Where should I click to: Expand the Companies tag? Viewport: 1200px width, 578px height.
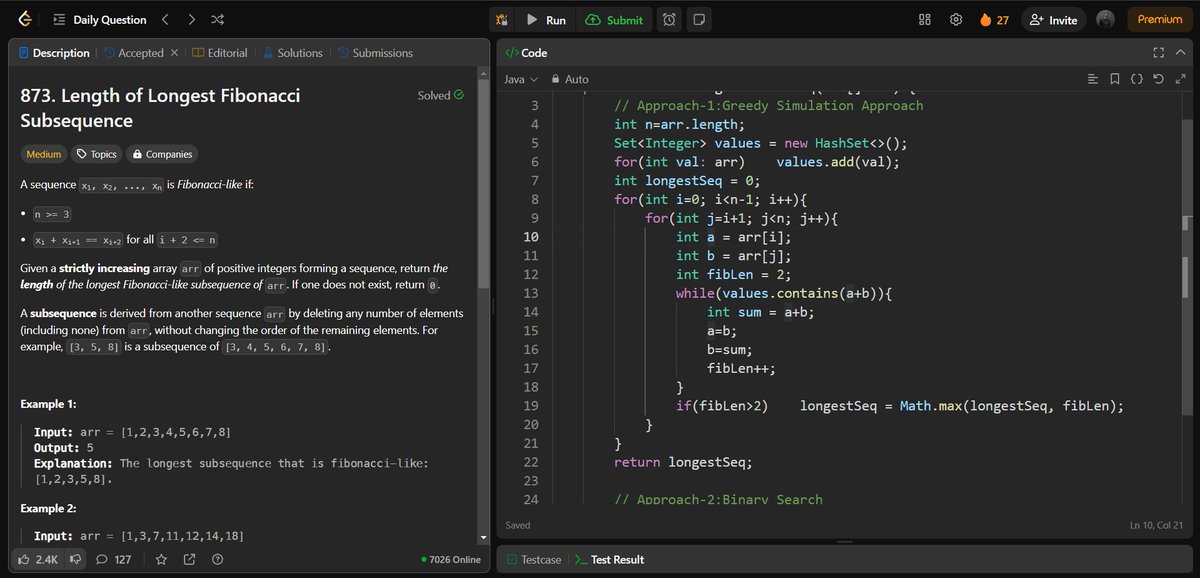coord(162,154)
